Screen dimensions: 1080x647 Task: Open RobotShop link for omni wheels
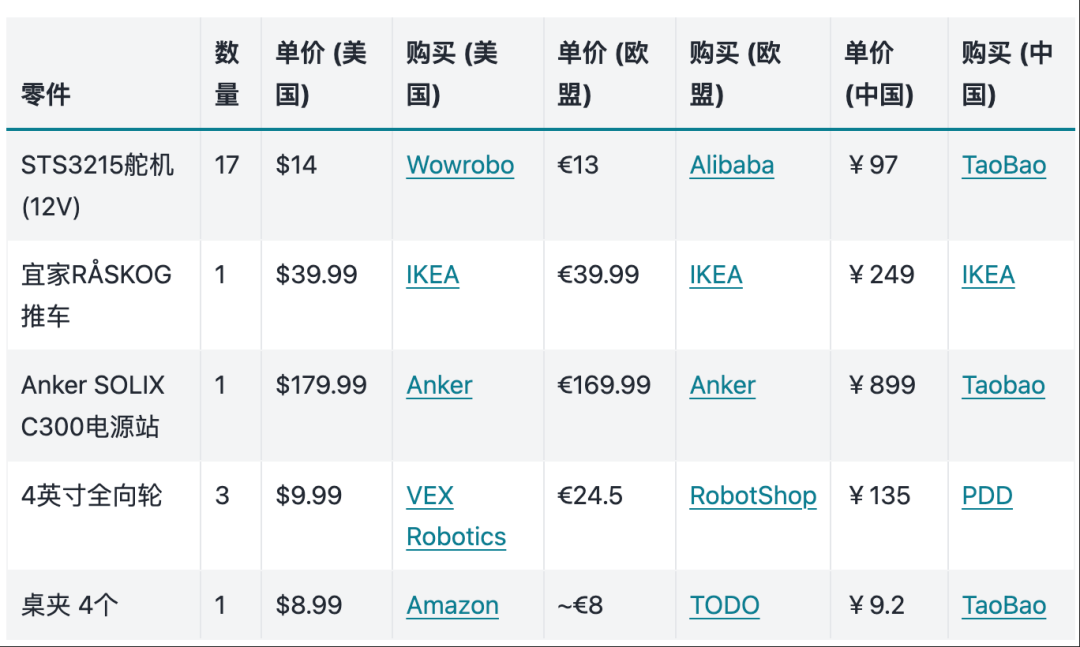tap(753, 496)
